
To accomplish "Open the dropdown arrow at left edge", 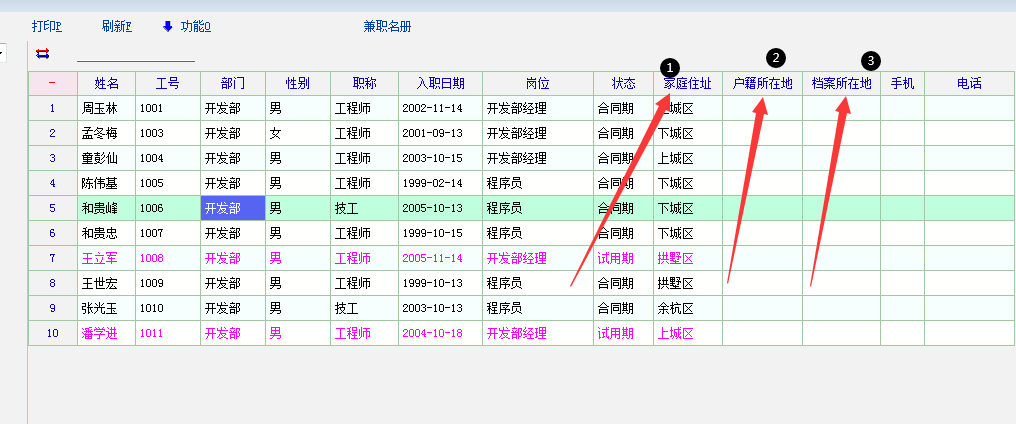I will 2,52.
